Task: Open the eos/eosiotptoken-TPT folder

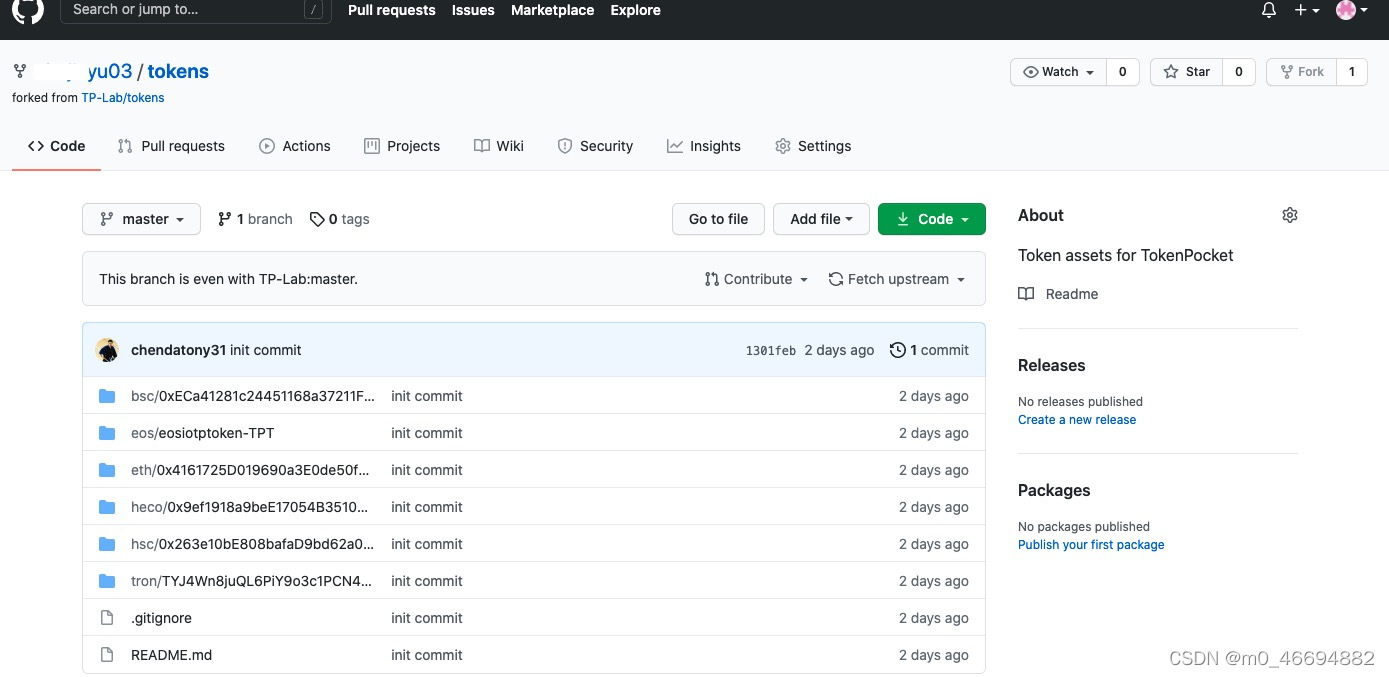Action: coord(202,433)
